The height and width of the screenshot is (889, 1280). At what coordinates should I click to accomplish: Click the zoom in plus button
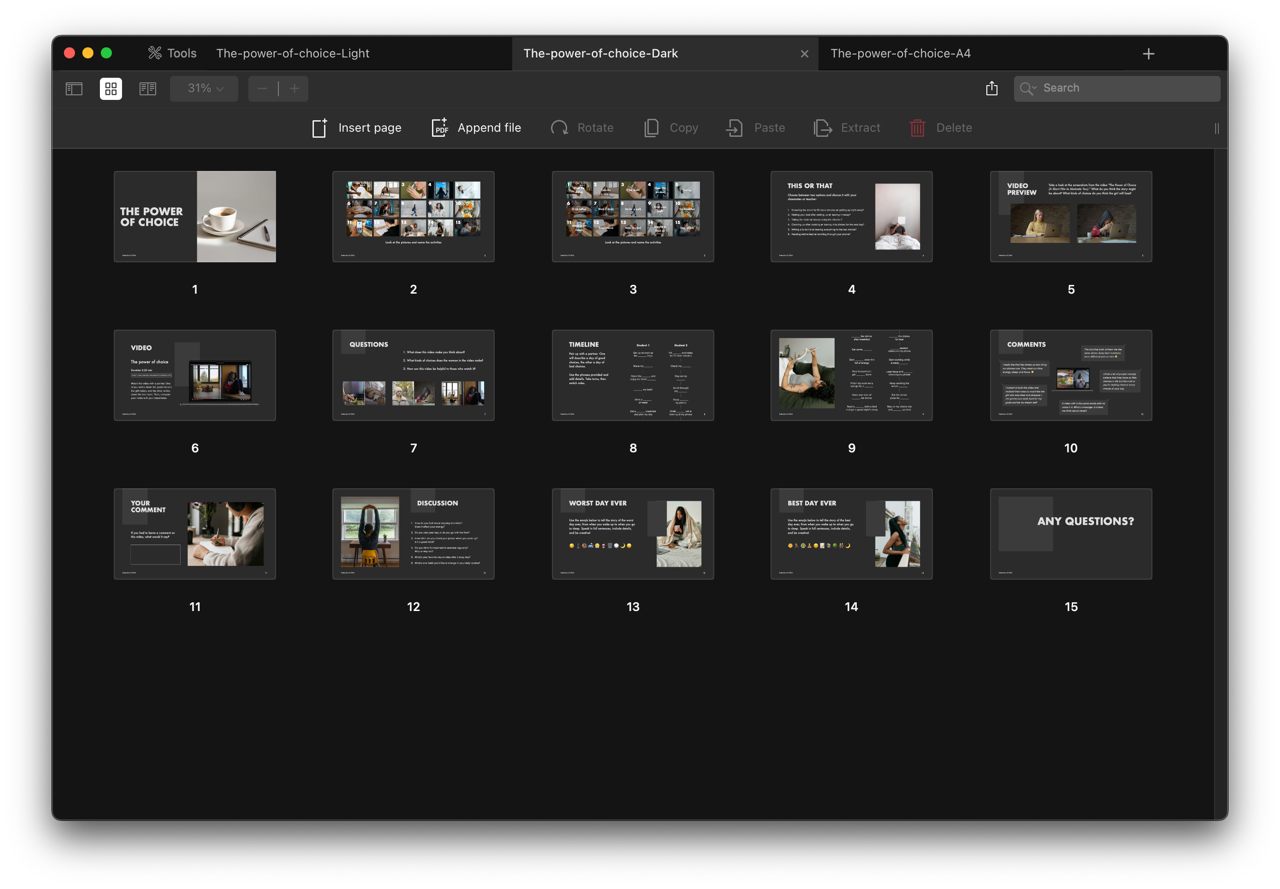click(x=294, y=88)
